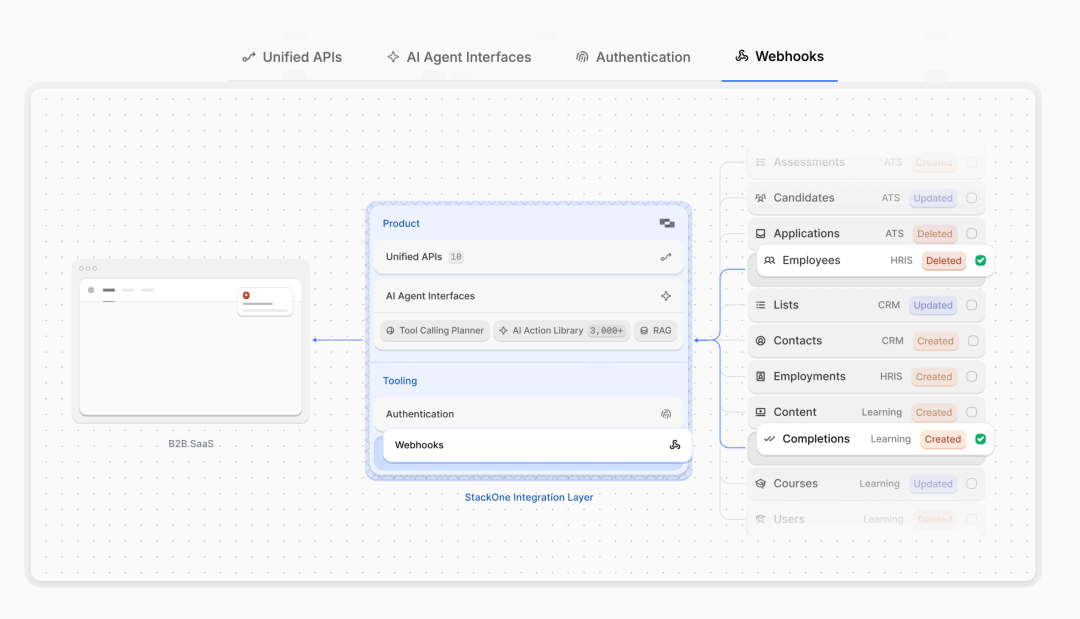The height and width of the screenshot is (619, 1080).
Task: Click the red notification dot in mockup
Action: point(246,295)
